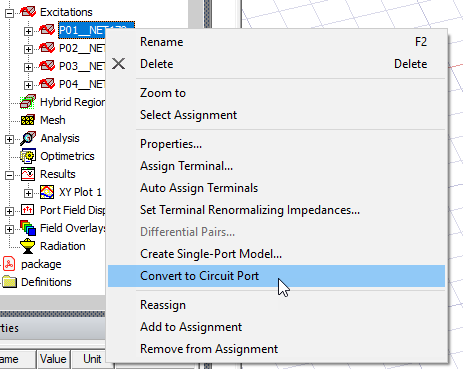
Task: Choose Rename from the context menu
Action: tap(276, 42)
